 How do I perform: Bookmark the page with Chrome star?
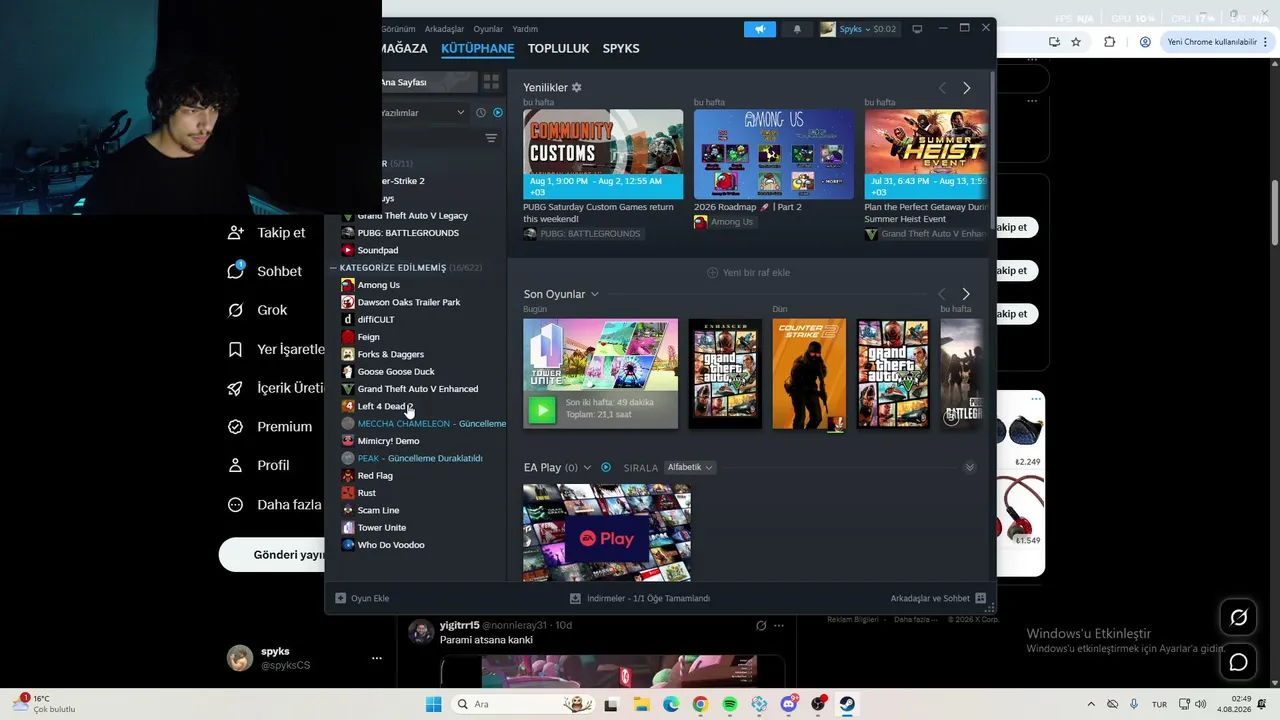pos(1076,42)
